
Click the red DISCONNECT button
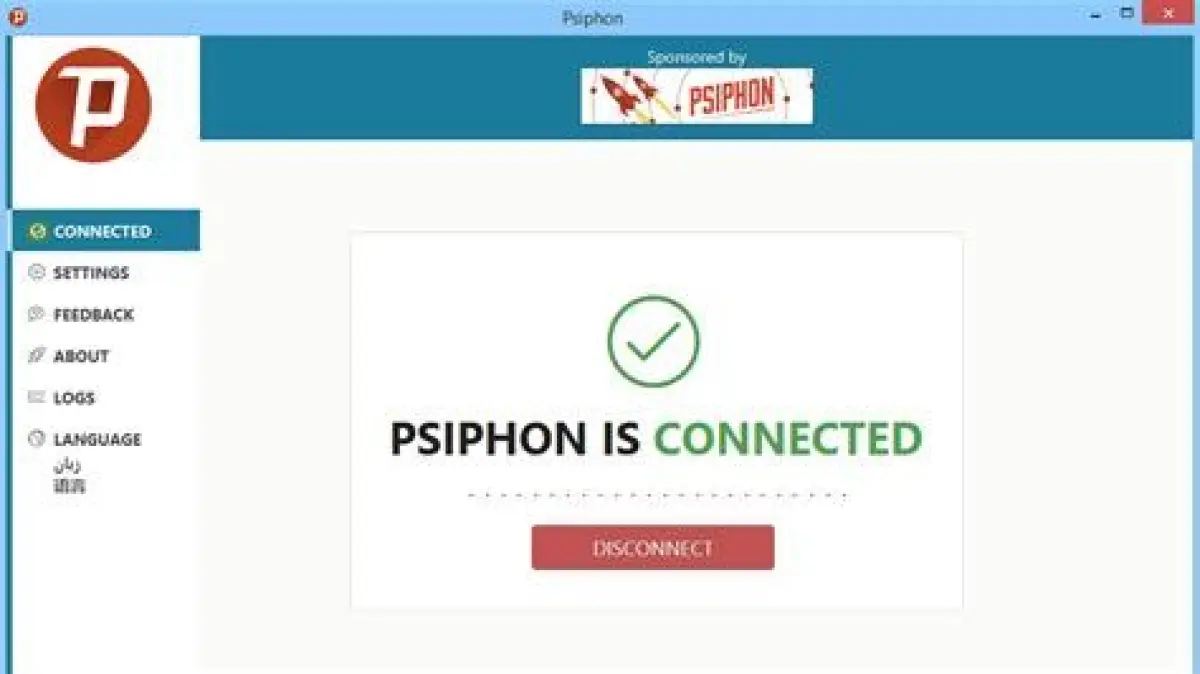pyautogui.click(x=653, y=548)
